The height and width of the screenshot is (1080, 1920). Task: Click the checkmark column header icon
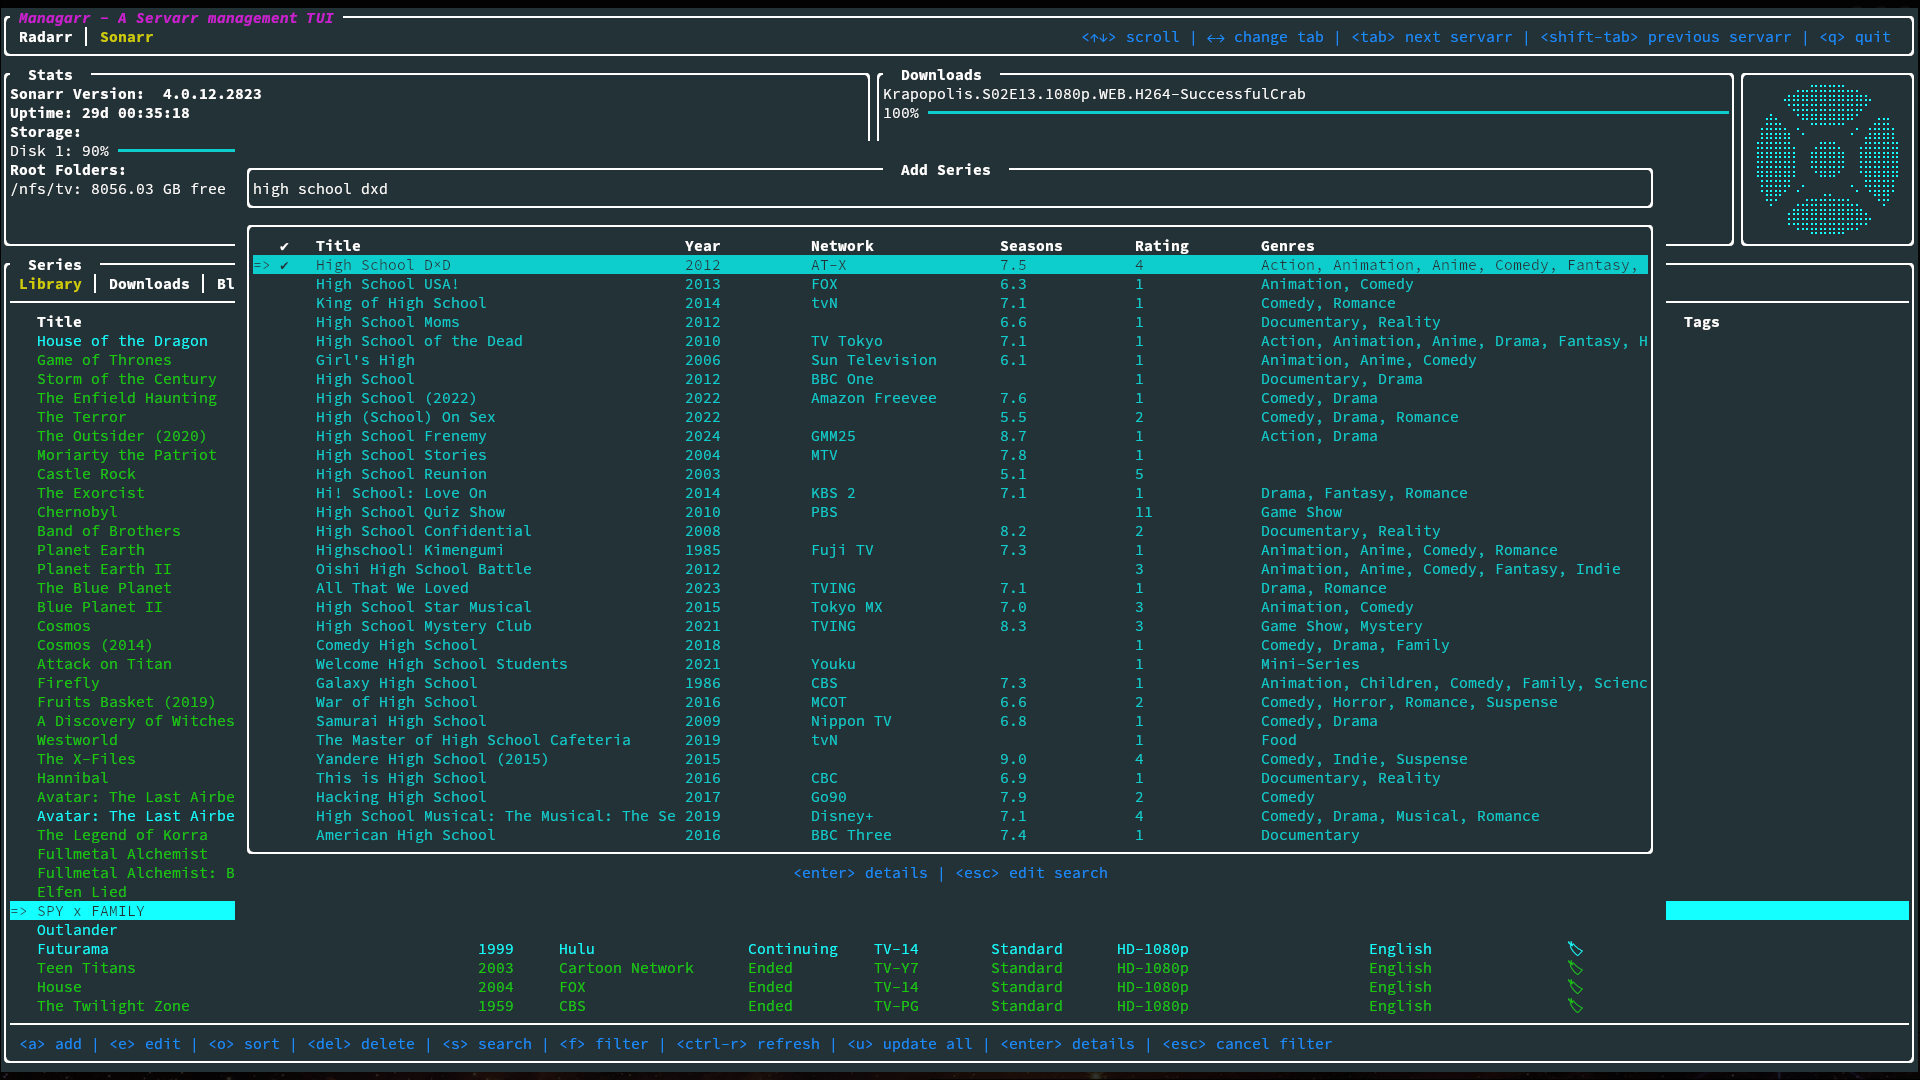click(284, 246)
